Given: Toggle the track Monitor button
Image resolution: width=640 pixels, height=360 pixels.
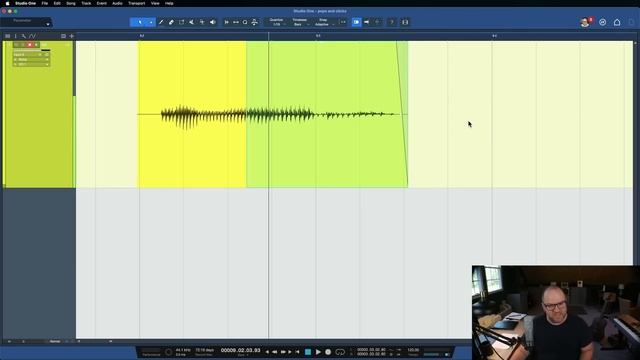Looking at the screenshot, I should 37,44.
